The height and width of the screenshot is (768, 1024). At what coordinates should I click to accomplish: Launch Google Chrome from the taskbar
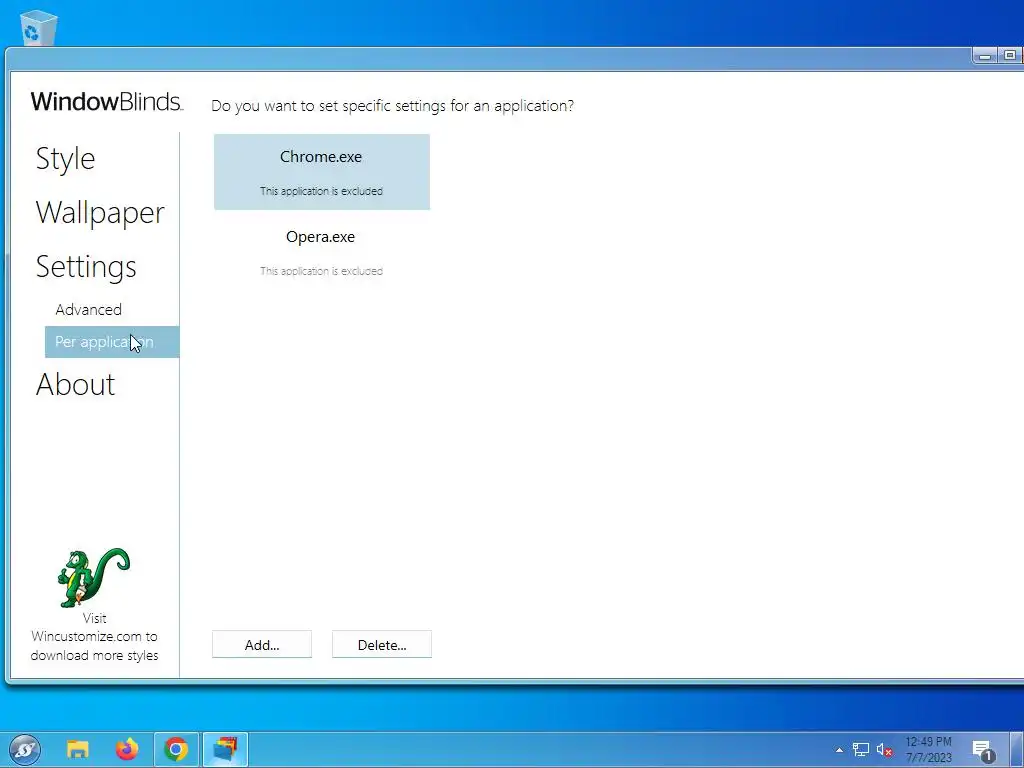176,749
